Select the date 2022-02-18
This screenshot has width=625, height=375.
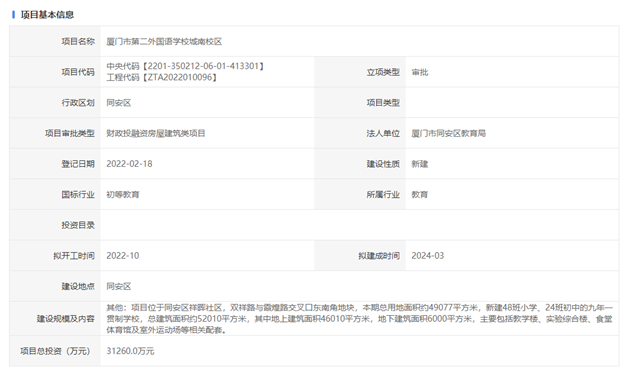pyautogui.click(x=129, y=164)
